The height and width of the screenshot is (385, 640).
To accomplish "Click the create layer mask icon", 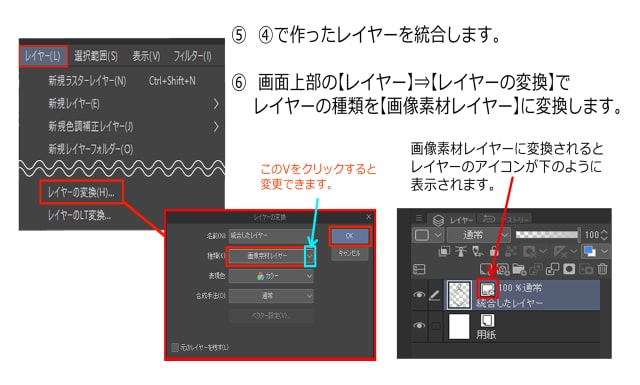I will pos(569,269).
